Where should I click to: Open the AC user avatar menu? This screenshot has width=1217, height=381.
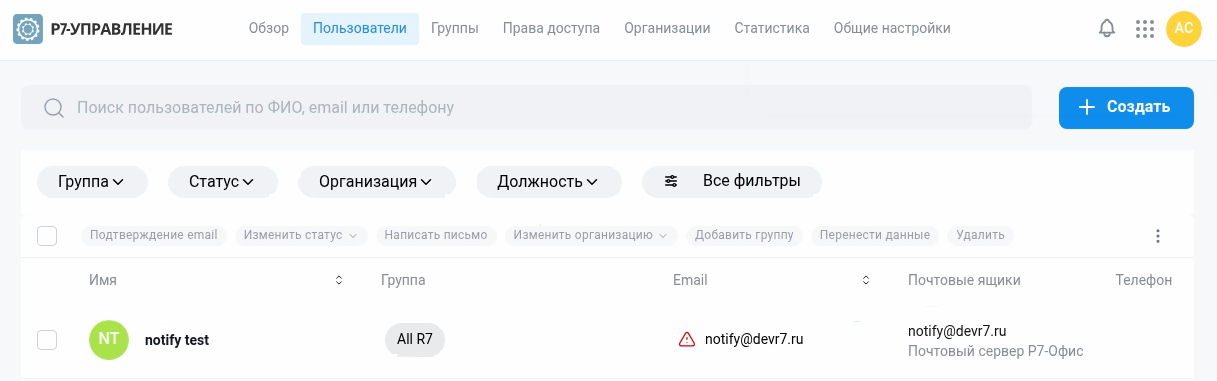[x=1184, y=28]
